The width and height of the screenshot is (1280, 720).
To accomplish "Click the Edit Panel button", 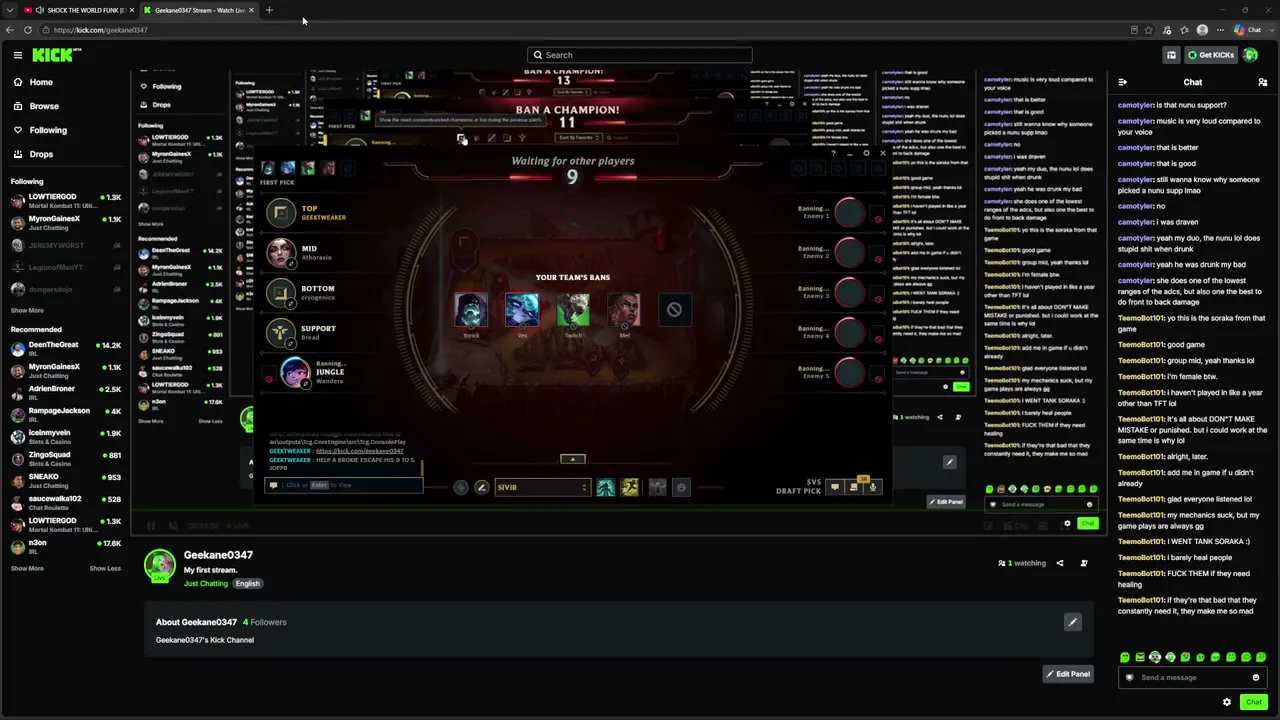I will 1067,674.
